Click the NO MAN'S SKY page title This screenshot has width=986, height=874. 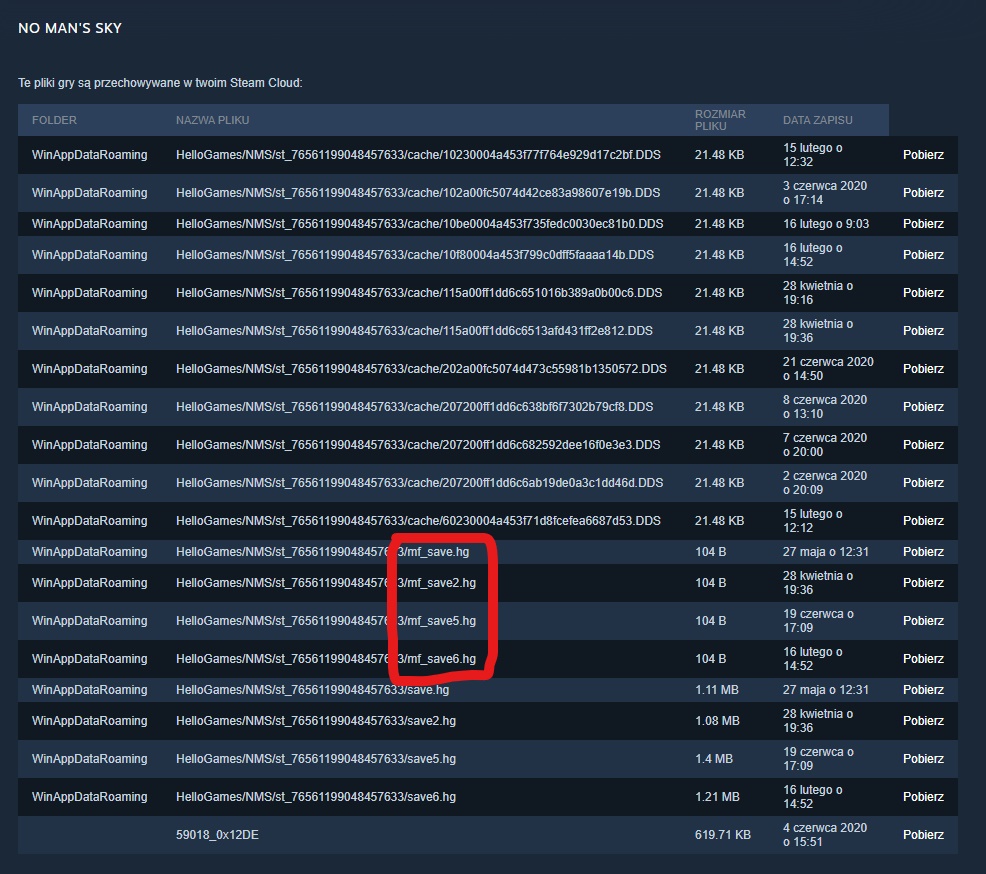pyautogui.click(x=70, y=28)
